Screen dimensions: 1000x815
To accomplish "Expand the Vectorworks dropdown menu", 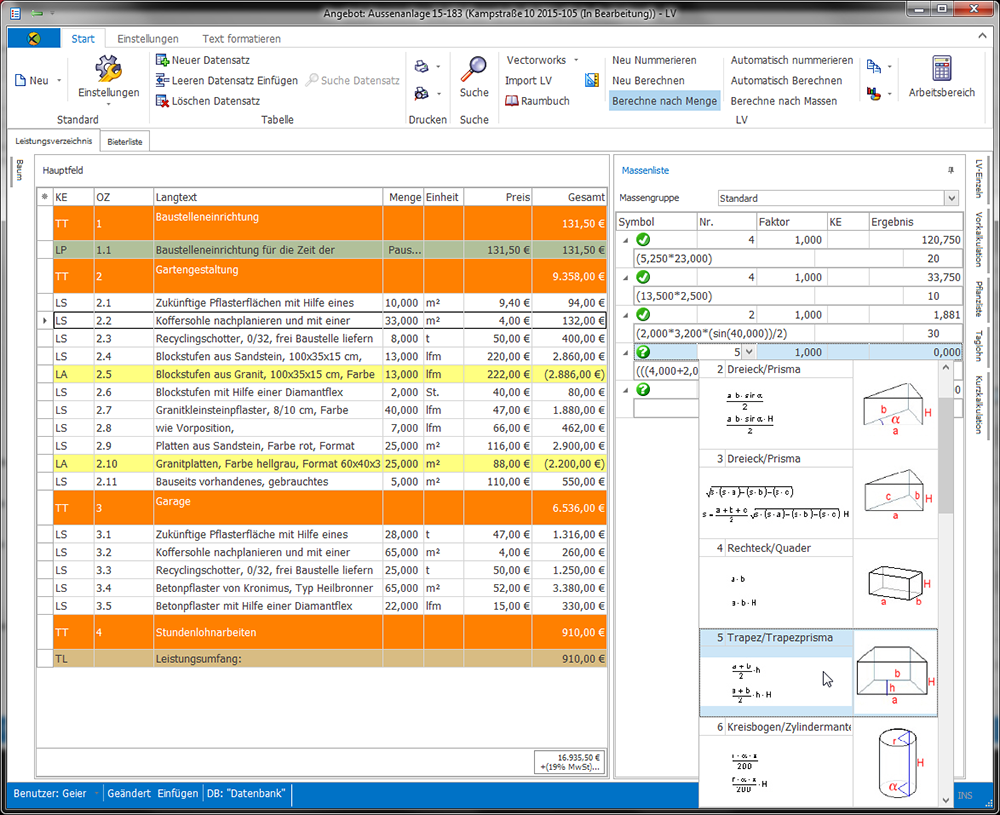I will [x=576, y=60].
